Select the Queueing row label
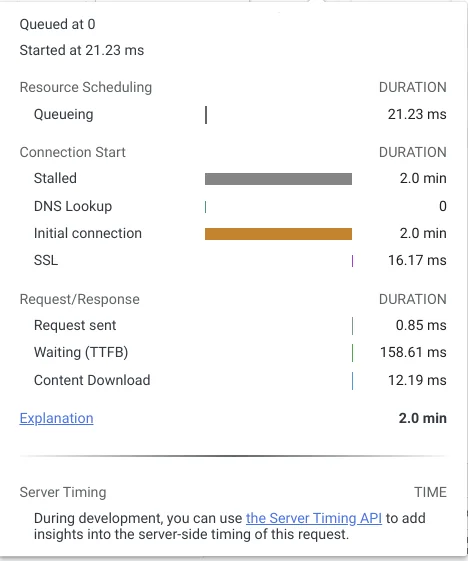This screenshot has height=561, width=468. click(64, 114)
